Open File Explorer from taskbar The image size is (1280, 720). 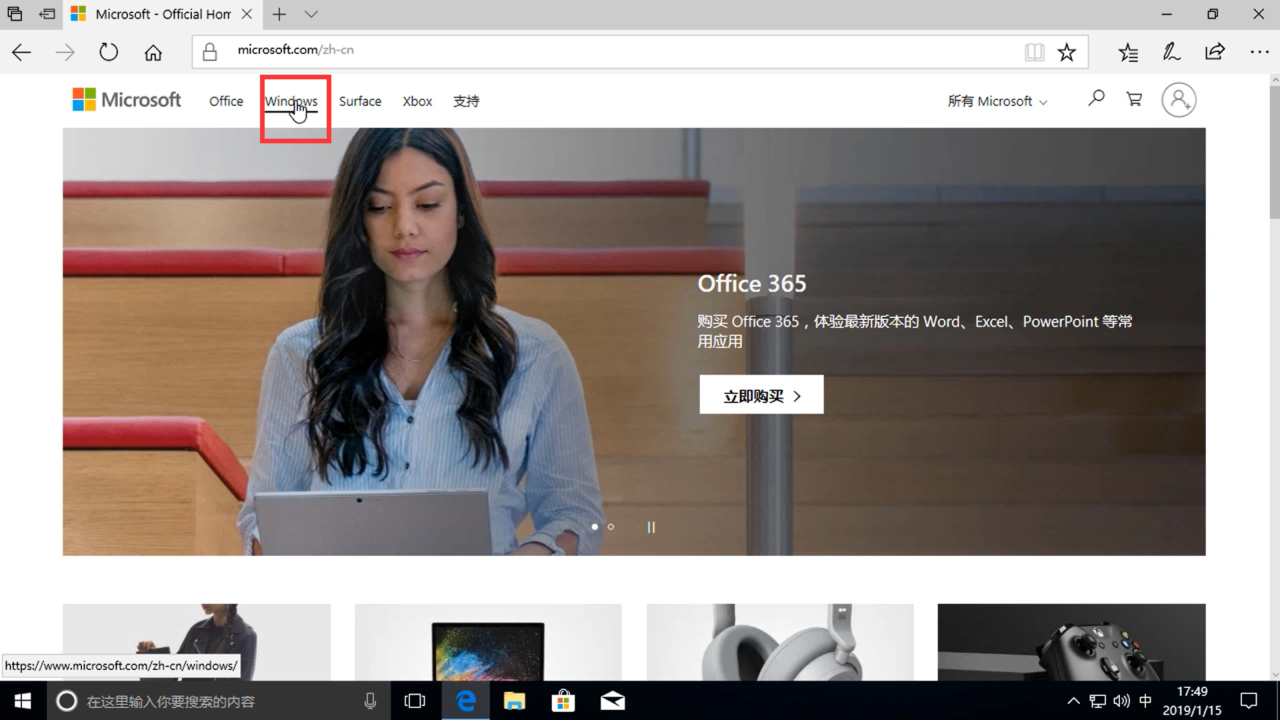click(x=514, y=701)
